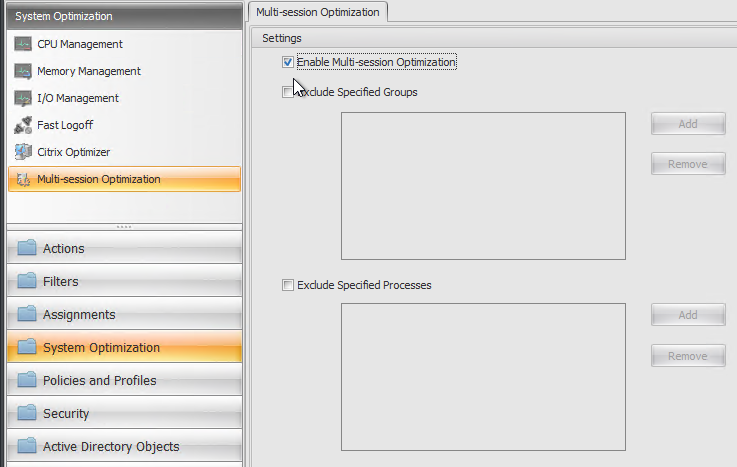Image resolution: width=737 pixels, height=467 pixels.
Task: Expand the Policies and Profiles section
Action: (x=125, y=380)
